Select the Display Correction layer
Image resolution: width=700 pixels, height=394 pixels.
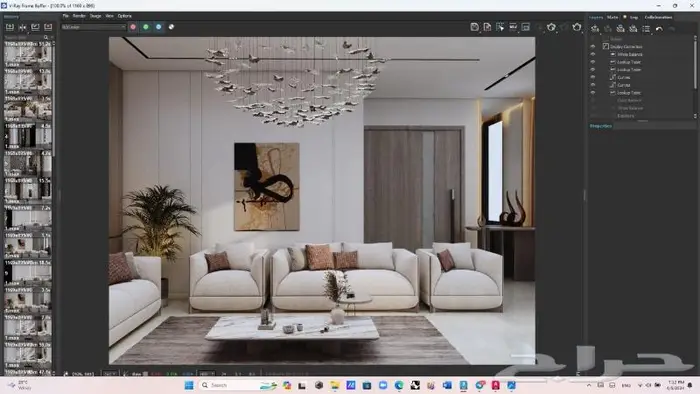tap(626, 46)
